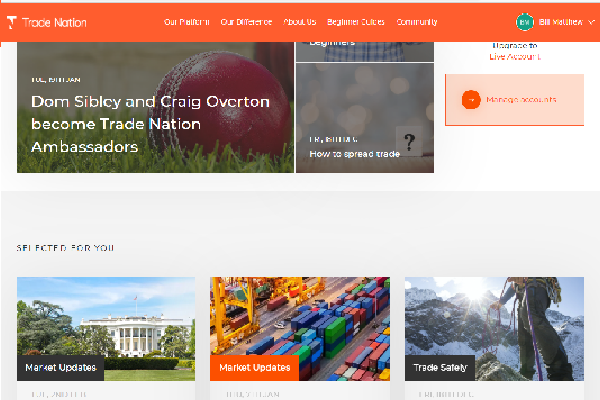Open the Community menu
600x400 pixels.
tap(417, 22)
